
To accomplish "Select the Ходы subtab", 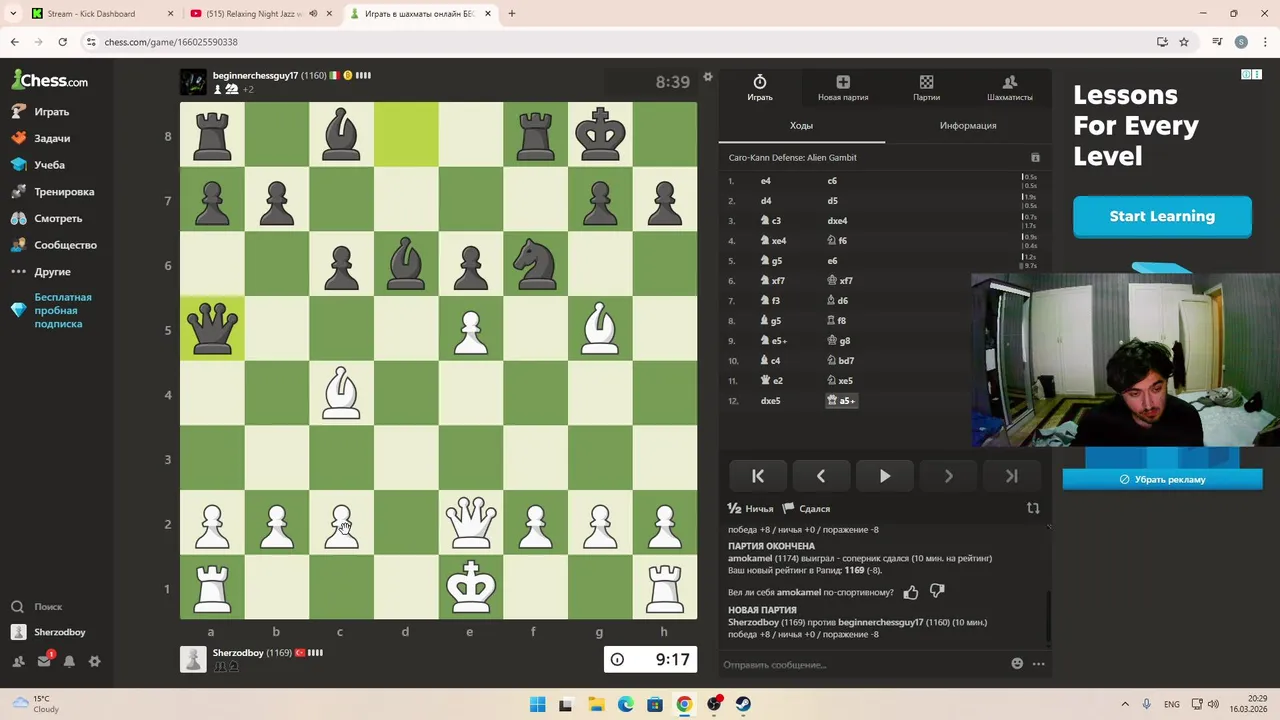I will pyautogui.click(x=801, y=126).
